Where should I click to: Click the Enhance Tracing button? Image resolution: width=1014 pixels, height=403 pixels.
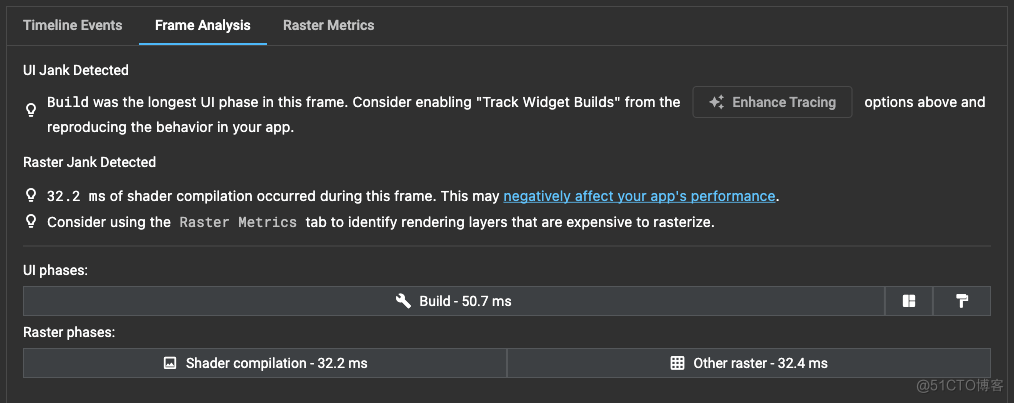(772, 102)
